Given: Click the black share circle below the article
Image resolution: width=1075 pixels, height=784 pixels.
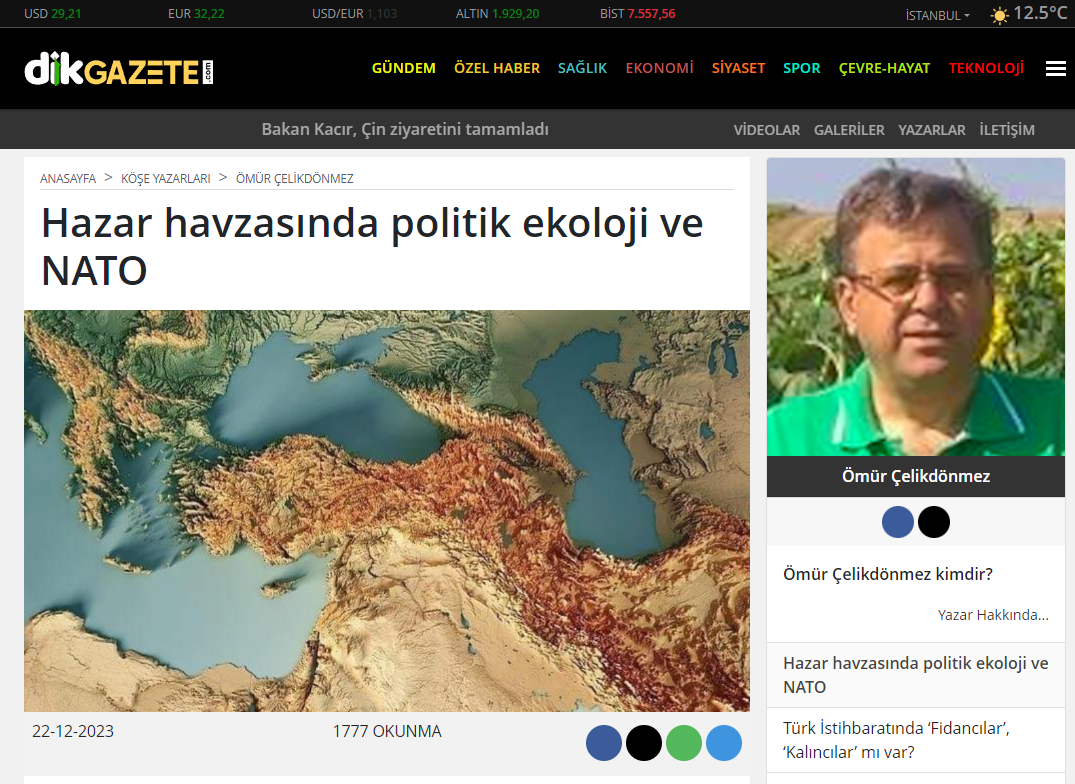Looking at the screenshot, I should [644, 743].
